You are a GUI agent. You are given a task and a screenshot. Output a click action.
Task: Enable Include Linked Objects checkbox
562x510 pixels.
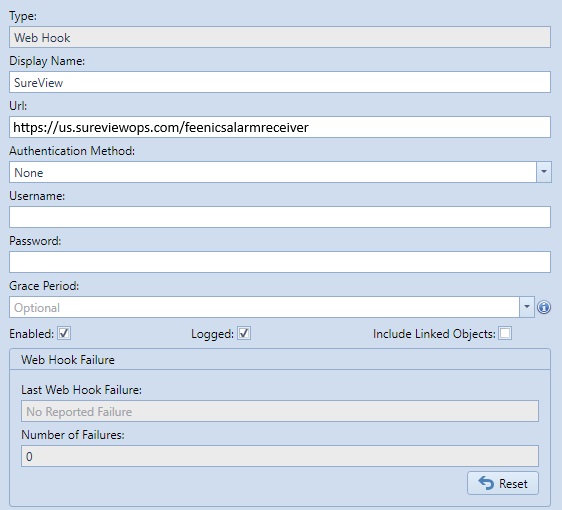click(x=505, y=333)
